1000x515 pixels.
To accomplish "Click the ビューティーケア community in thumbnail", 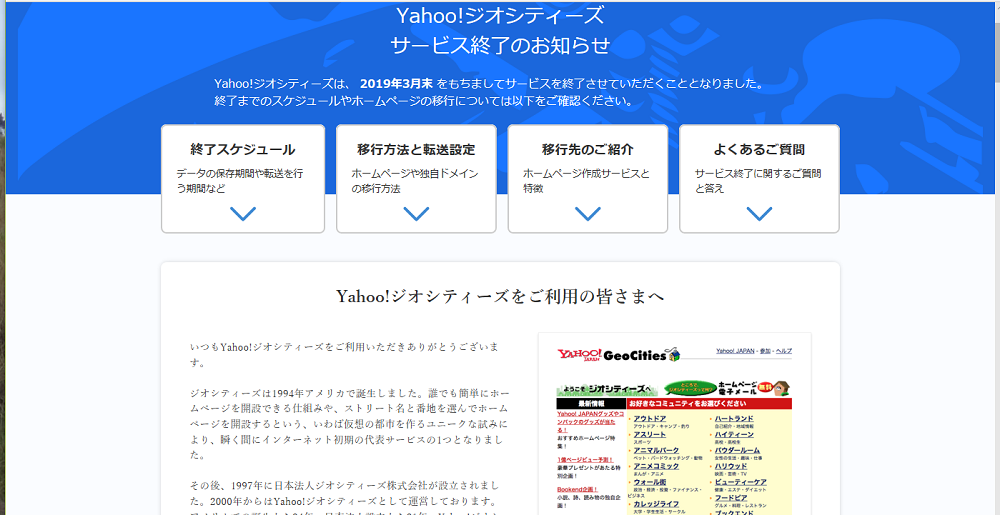I will tap(740, 482).
